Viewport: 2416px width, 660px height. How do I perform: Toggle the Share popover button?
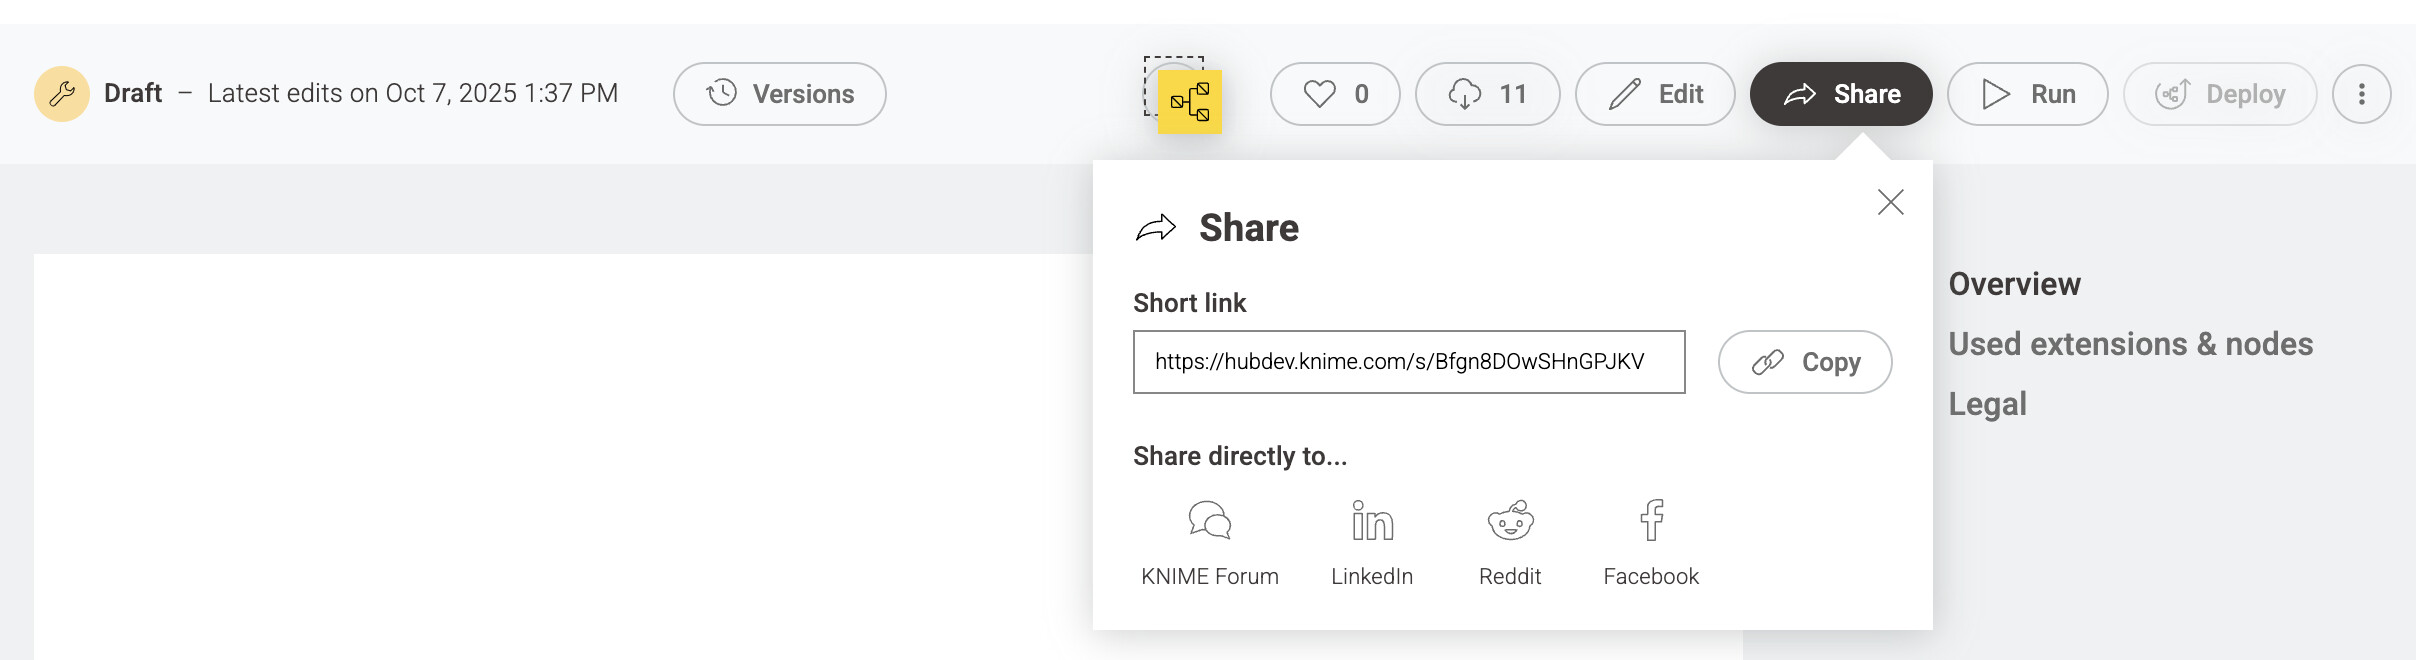tap(1840, 94)
